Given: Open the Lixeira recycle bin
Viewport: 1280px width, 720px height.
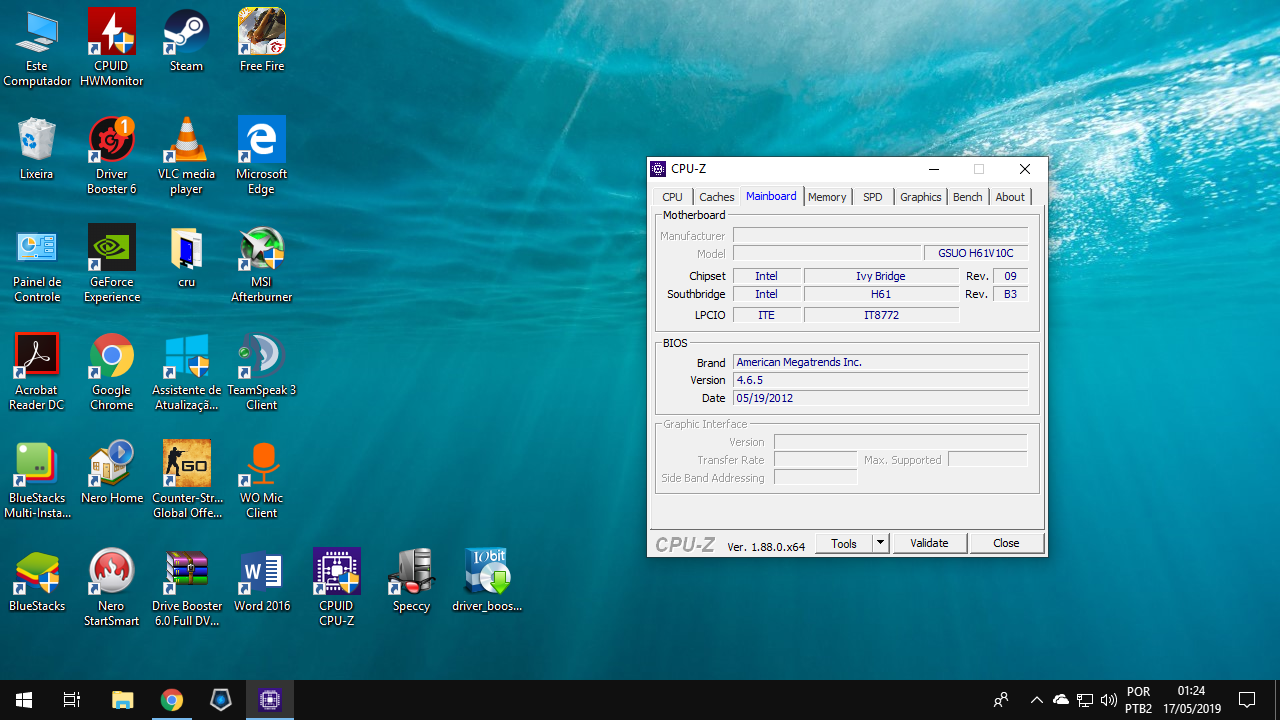Looking at the screenshot, I should (x=37, y=149).
